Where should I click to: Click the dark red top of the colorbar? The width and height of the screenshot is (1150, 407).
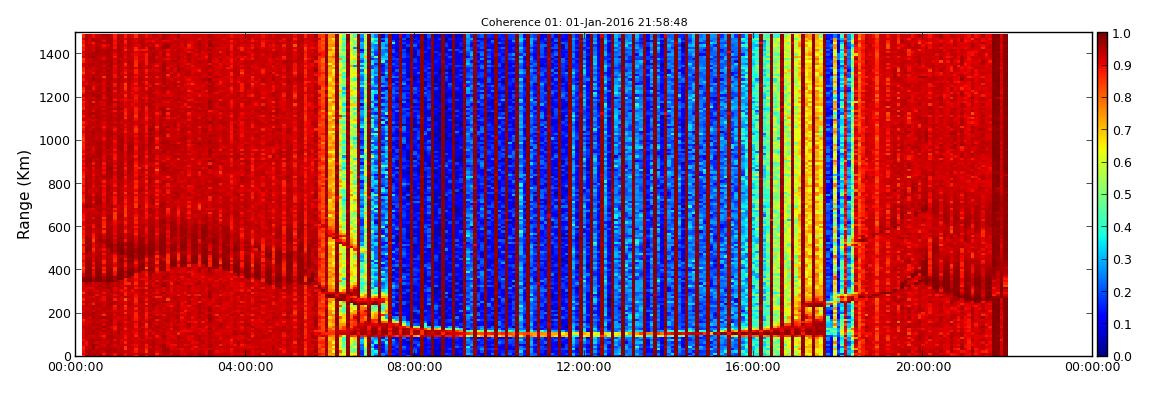pos(1102,40)
